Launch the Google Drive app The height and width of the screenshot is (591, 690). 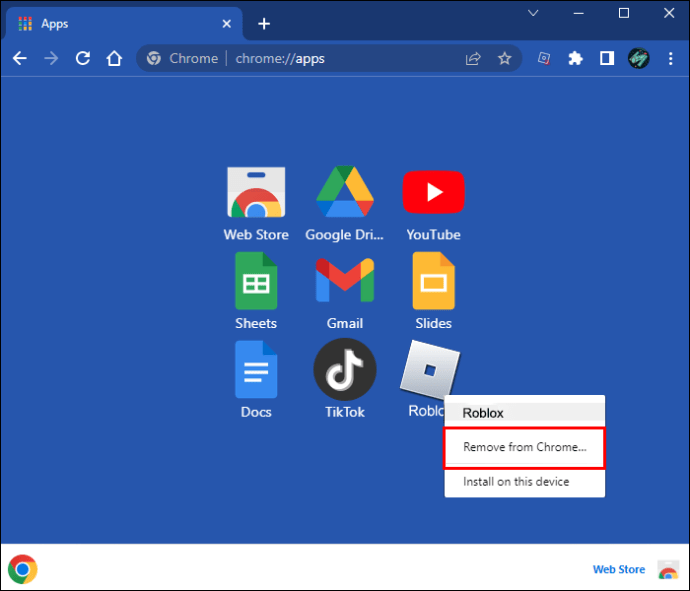pos(344,194)
